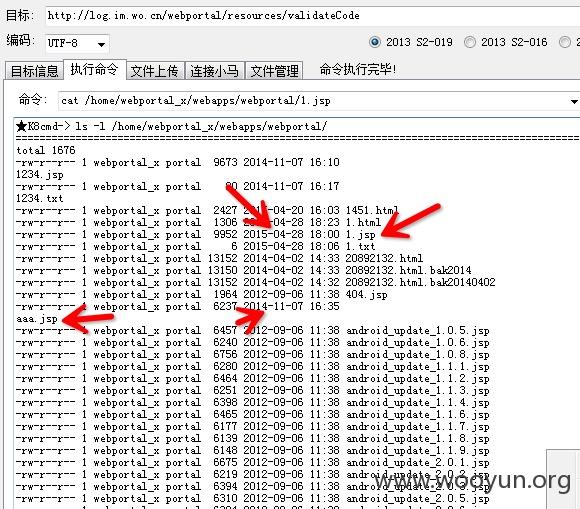Screen dimensions: 580x509
Task: Click the android_update_1.1.8.jsp entry
Action: tap(418, 439)
